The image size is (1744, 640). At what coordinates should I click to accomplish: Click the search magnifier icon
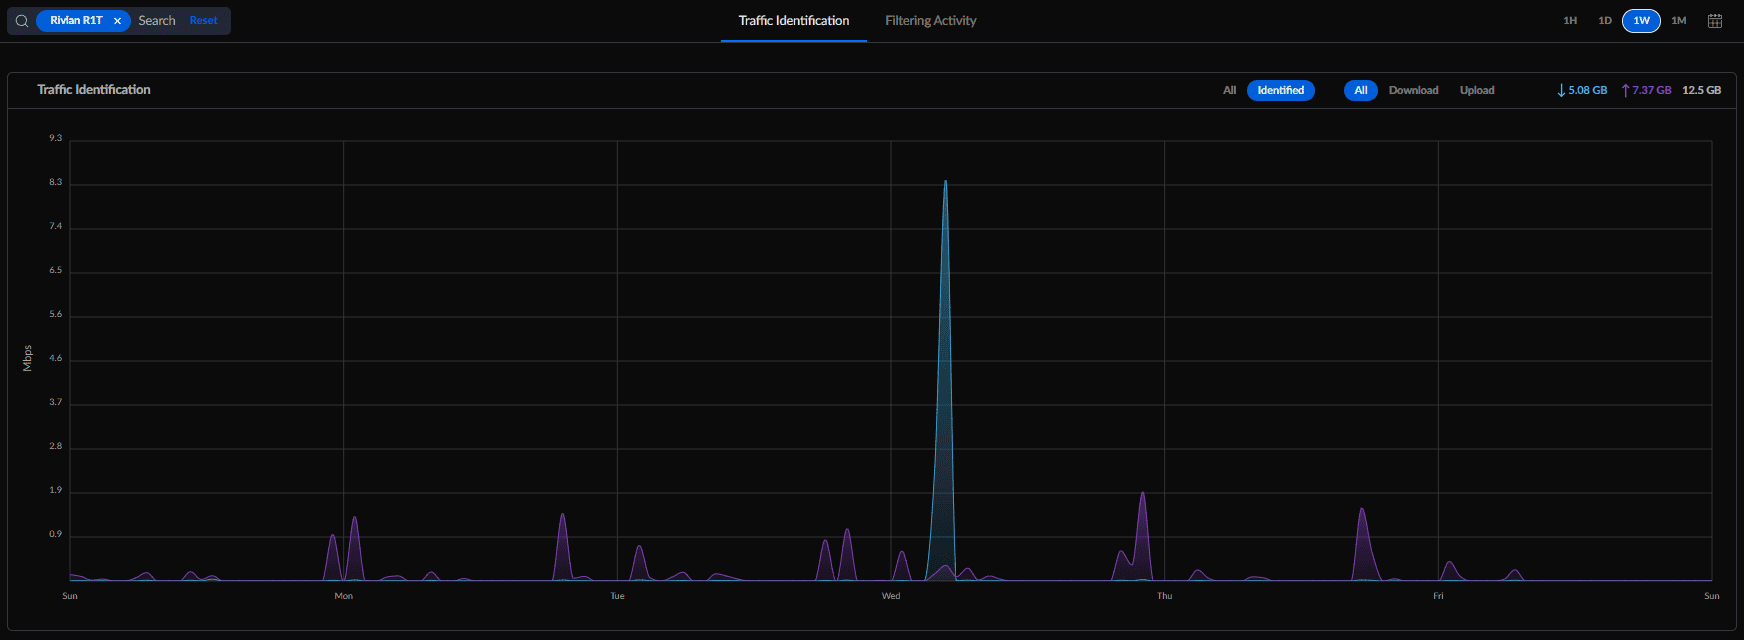pos(22,21)
